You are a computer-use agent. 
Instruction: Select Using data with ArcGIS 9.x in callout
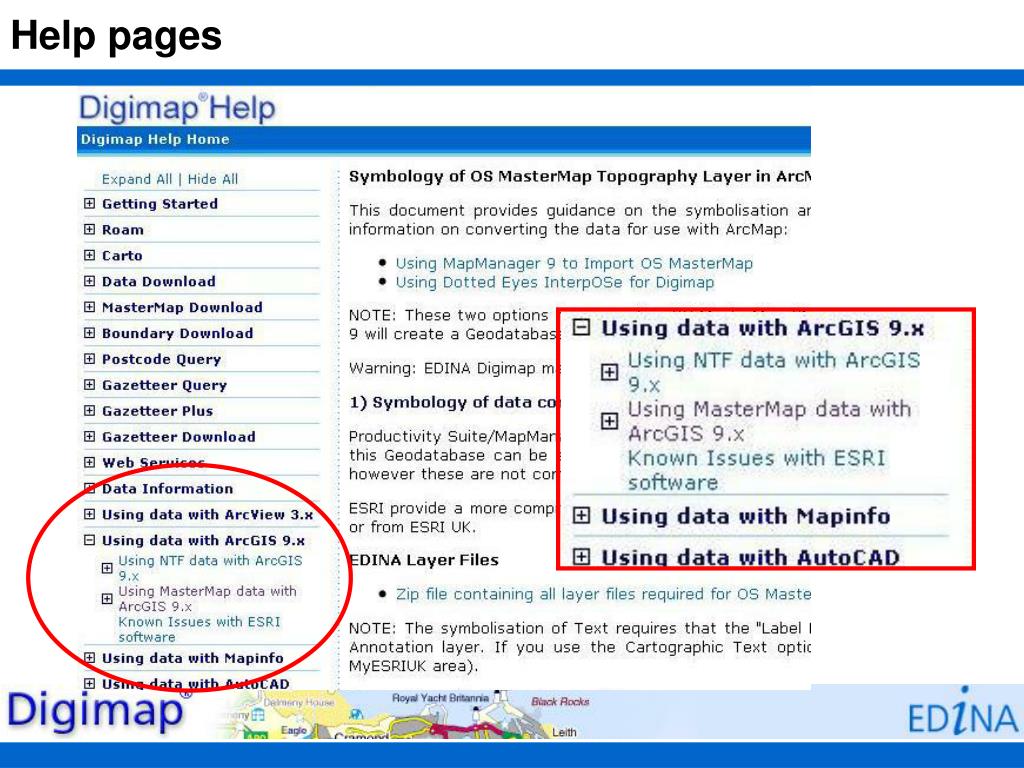coord(763,328)
